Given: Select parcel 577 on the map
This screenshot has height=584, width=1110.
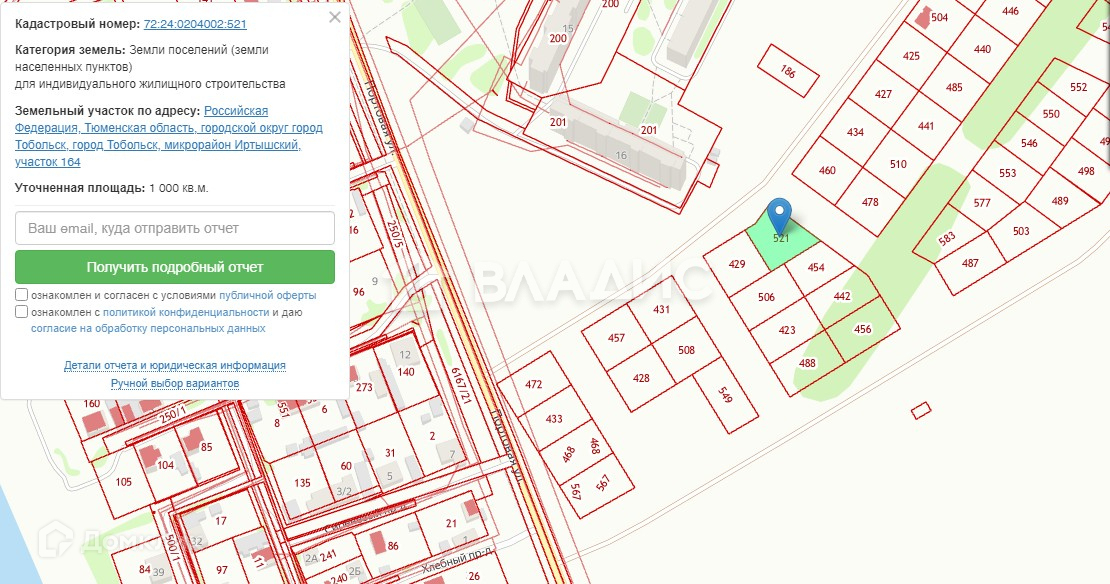Looking at the screenshot, I should 982,203.
